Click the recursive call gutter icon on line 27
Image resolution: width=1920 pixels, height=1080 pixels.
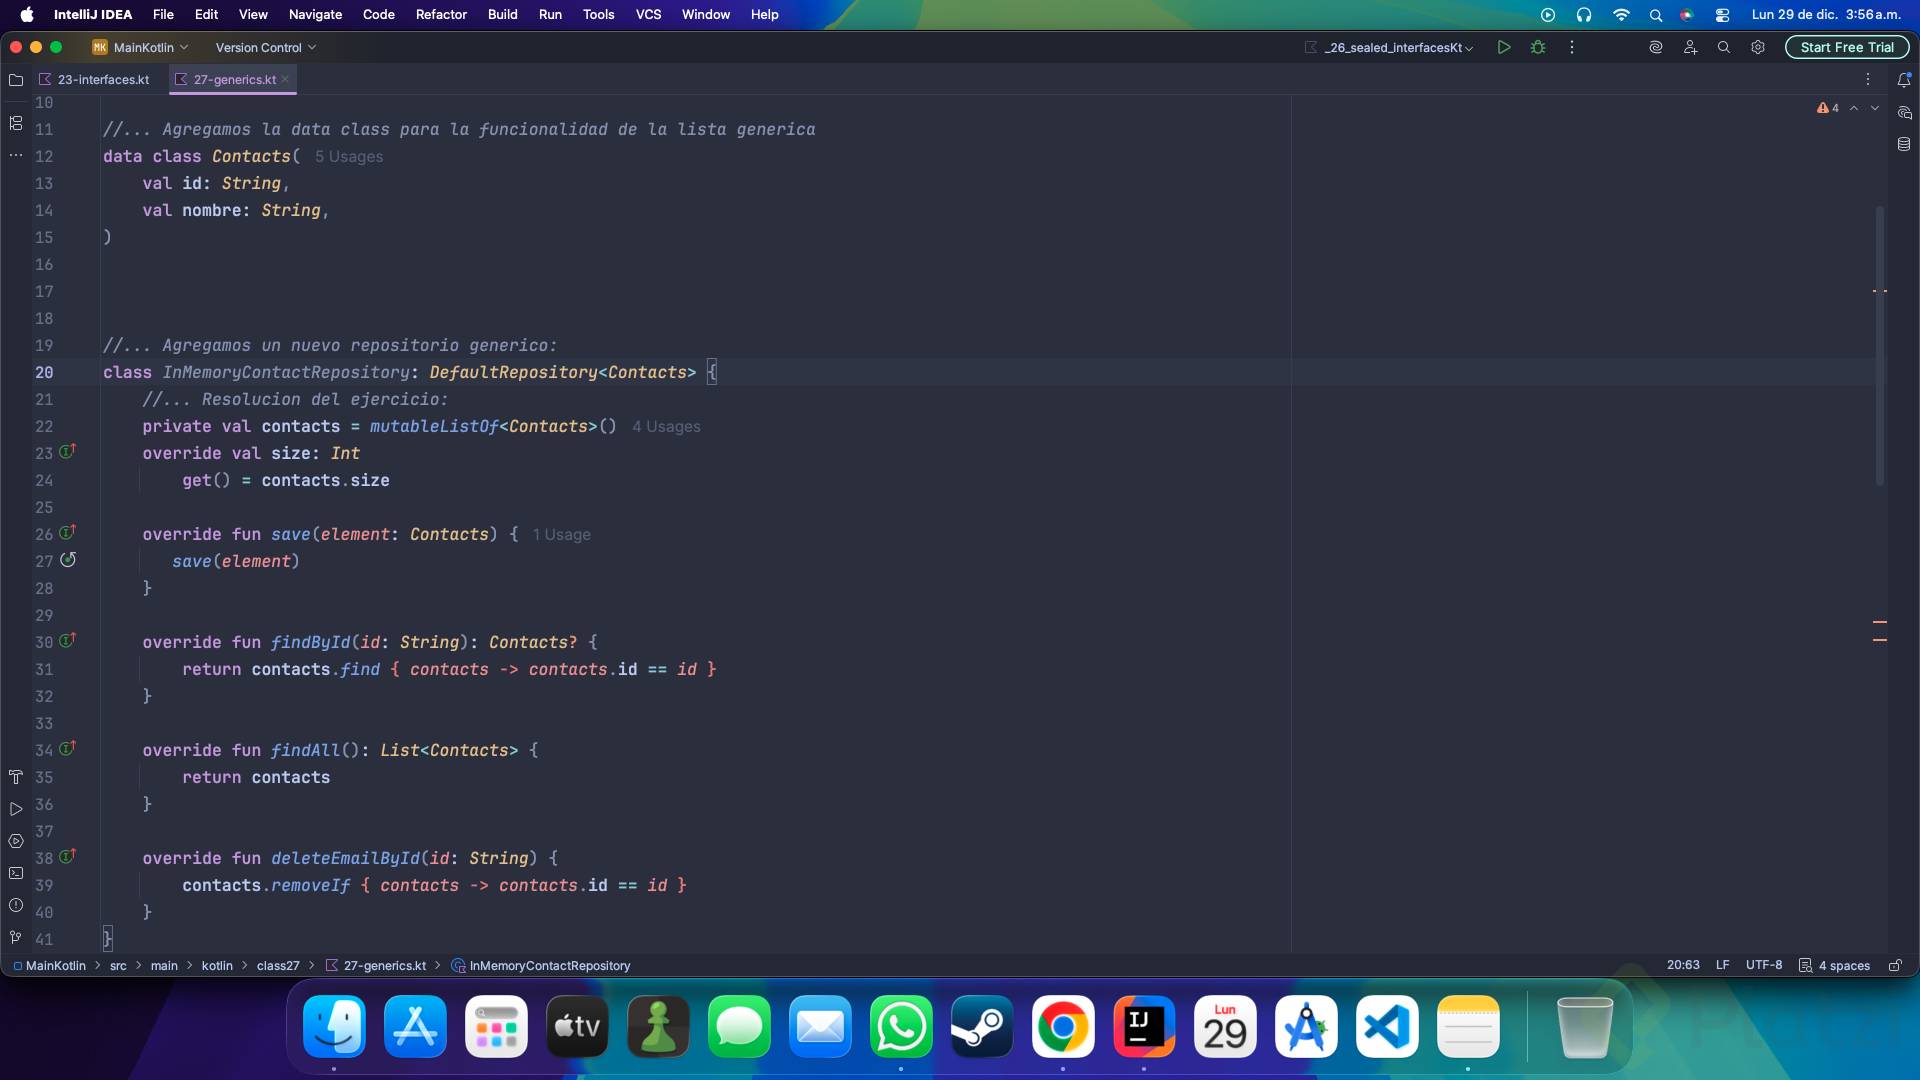(x=68, y=560)
